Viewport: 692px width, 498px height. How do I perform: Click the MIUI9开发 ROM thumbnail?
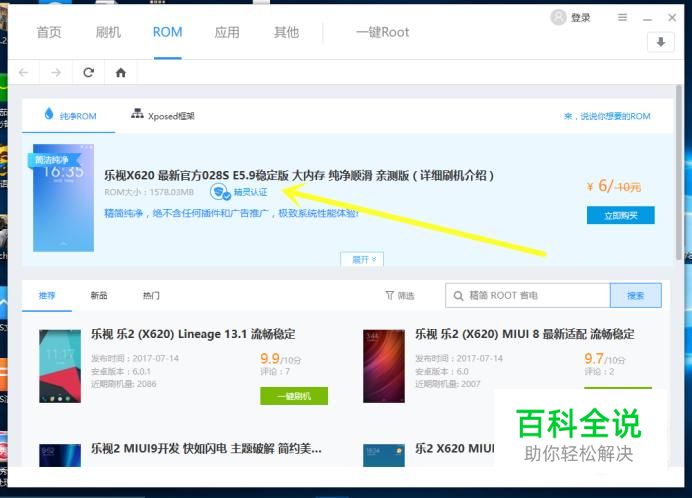pyautogui.click(x=60, y=455)
